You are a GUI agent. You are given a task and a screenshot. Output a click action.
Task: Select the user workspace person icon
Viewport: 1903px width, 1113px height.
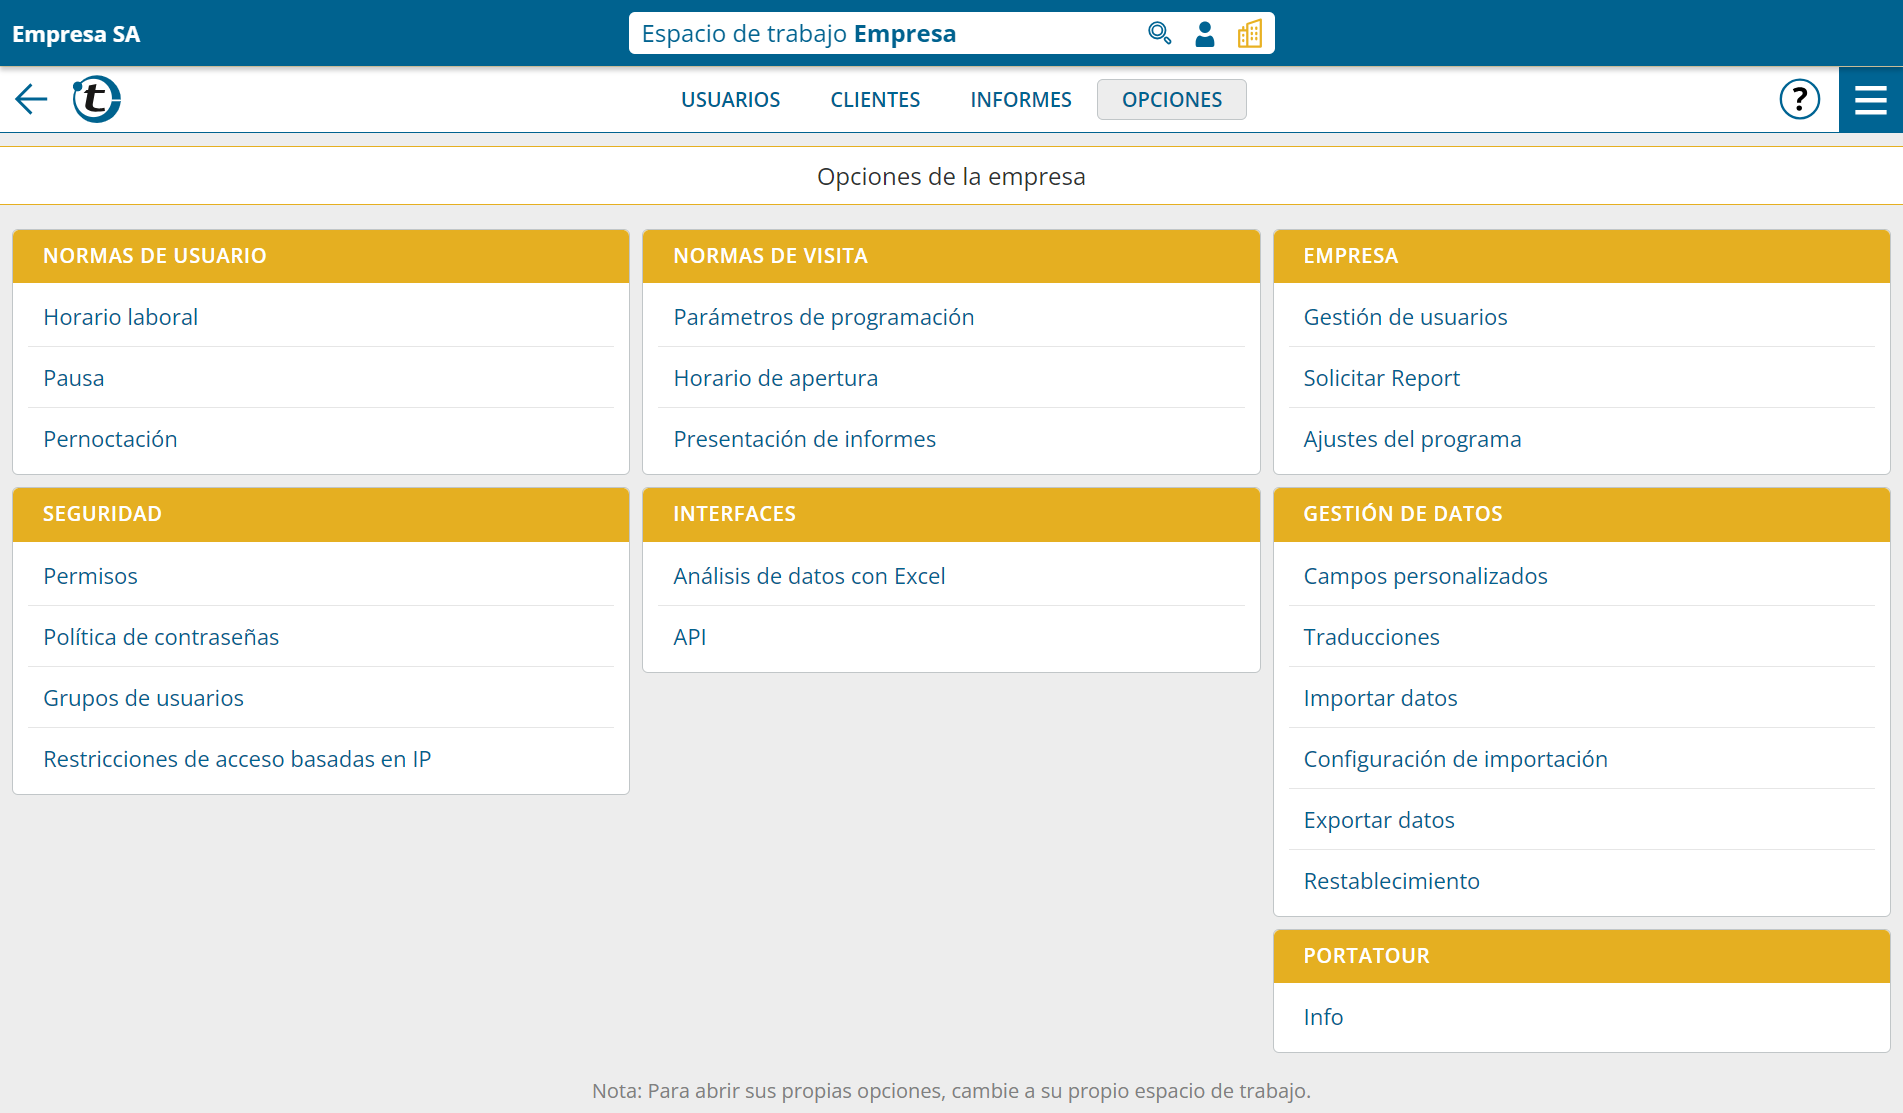[x=1205, y=34]
